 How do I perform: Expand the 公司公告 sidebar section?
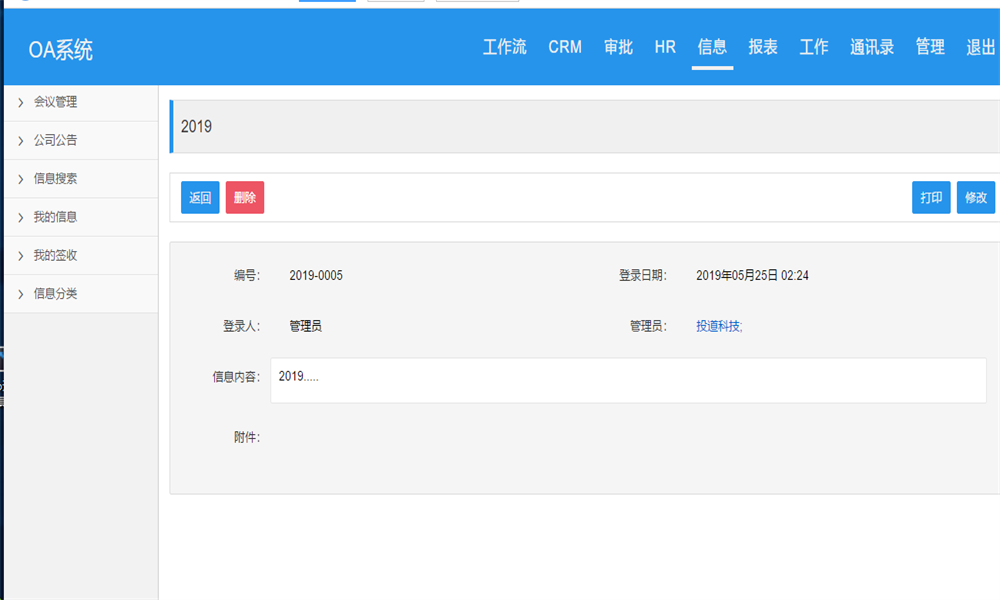55,140
